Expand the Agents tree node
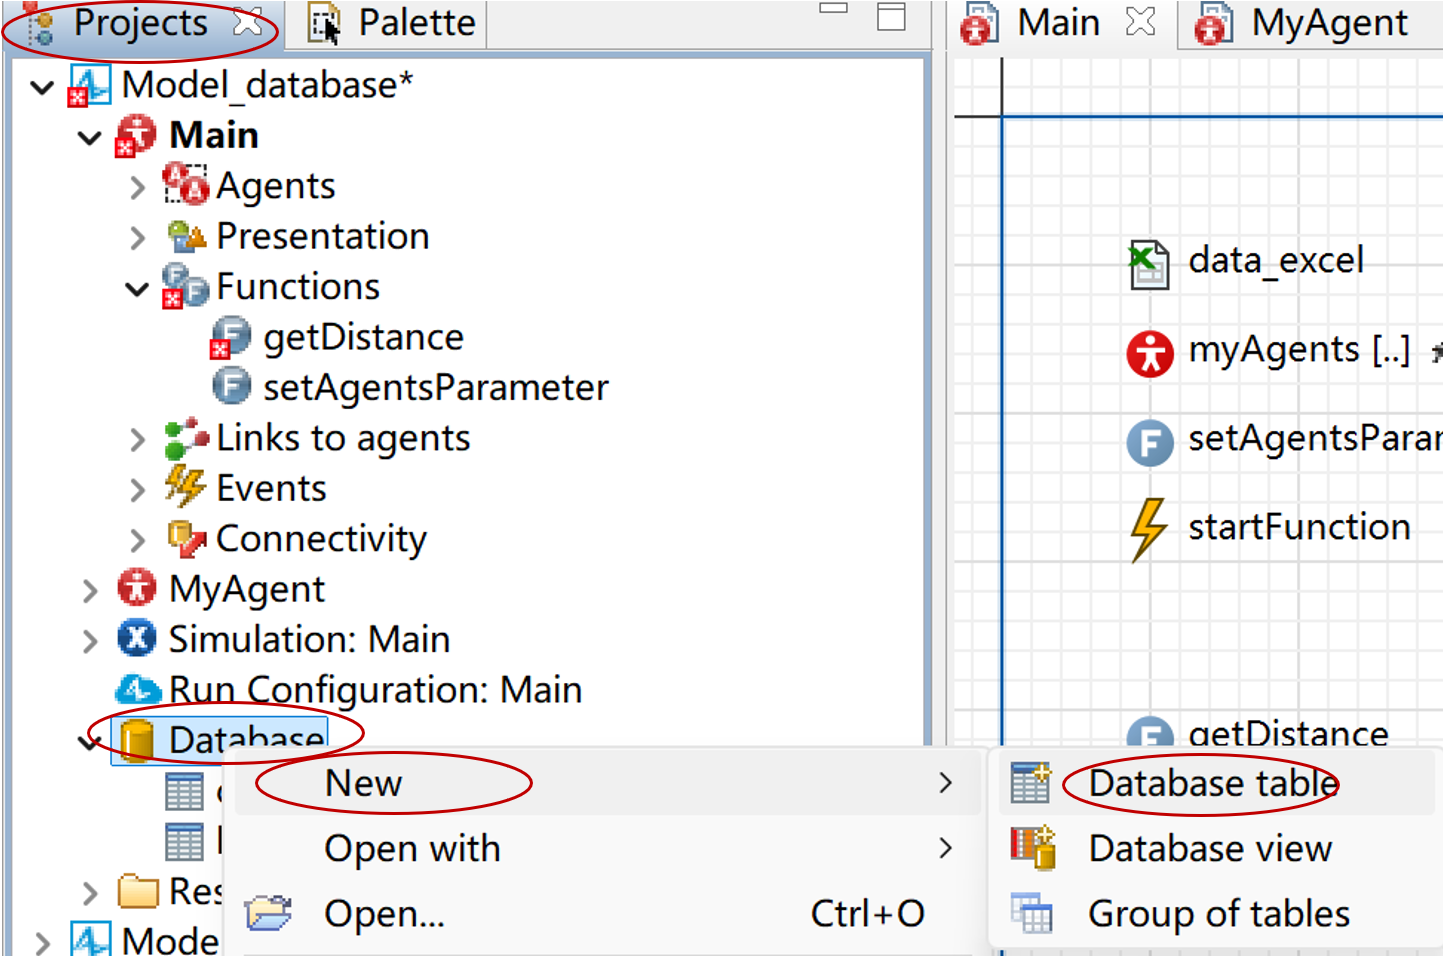The width and height of the screenshot is (1443, 956). click(137, 186)
